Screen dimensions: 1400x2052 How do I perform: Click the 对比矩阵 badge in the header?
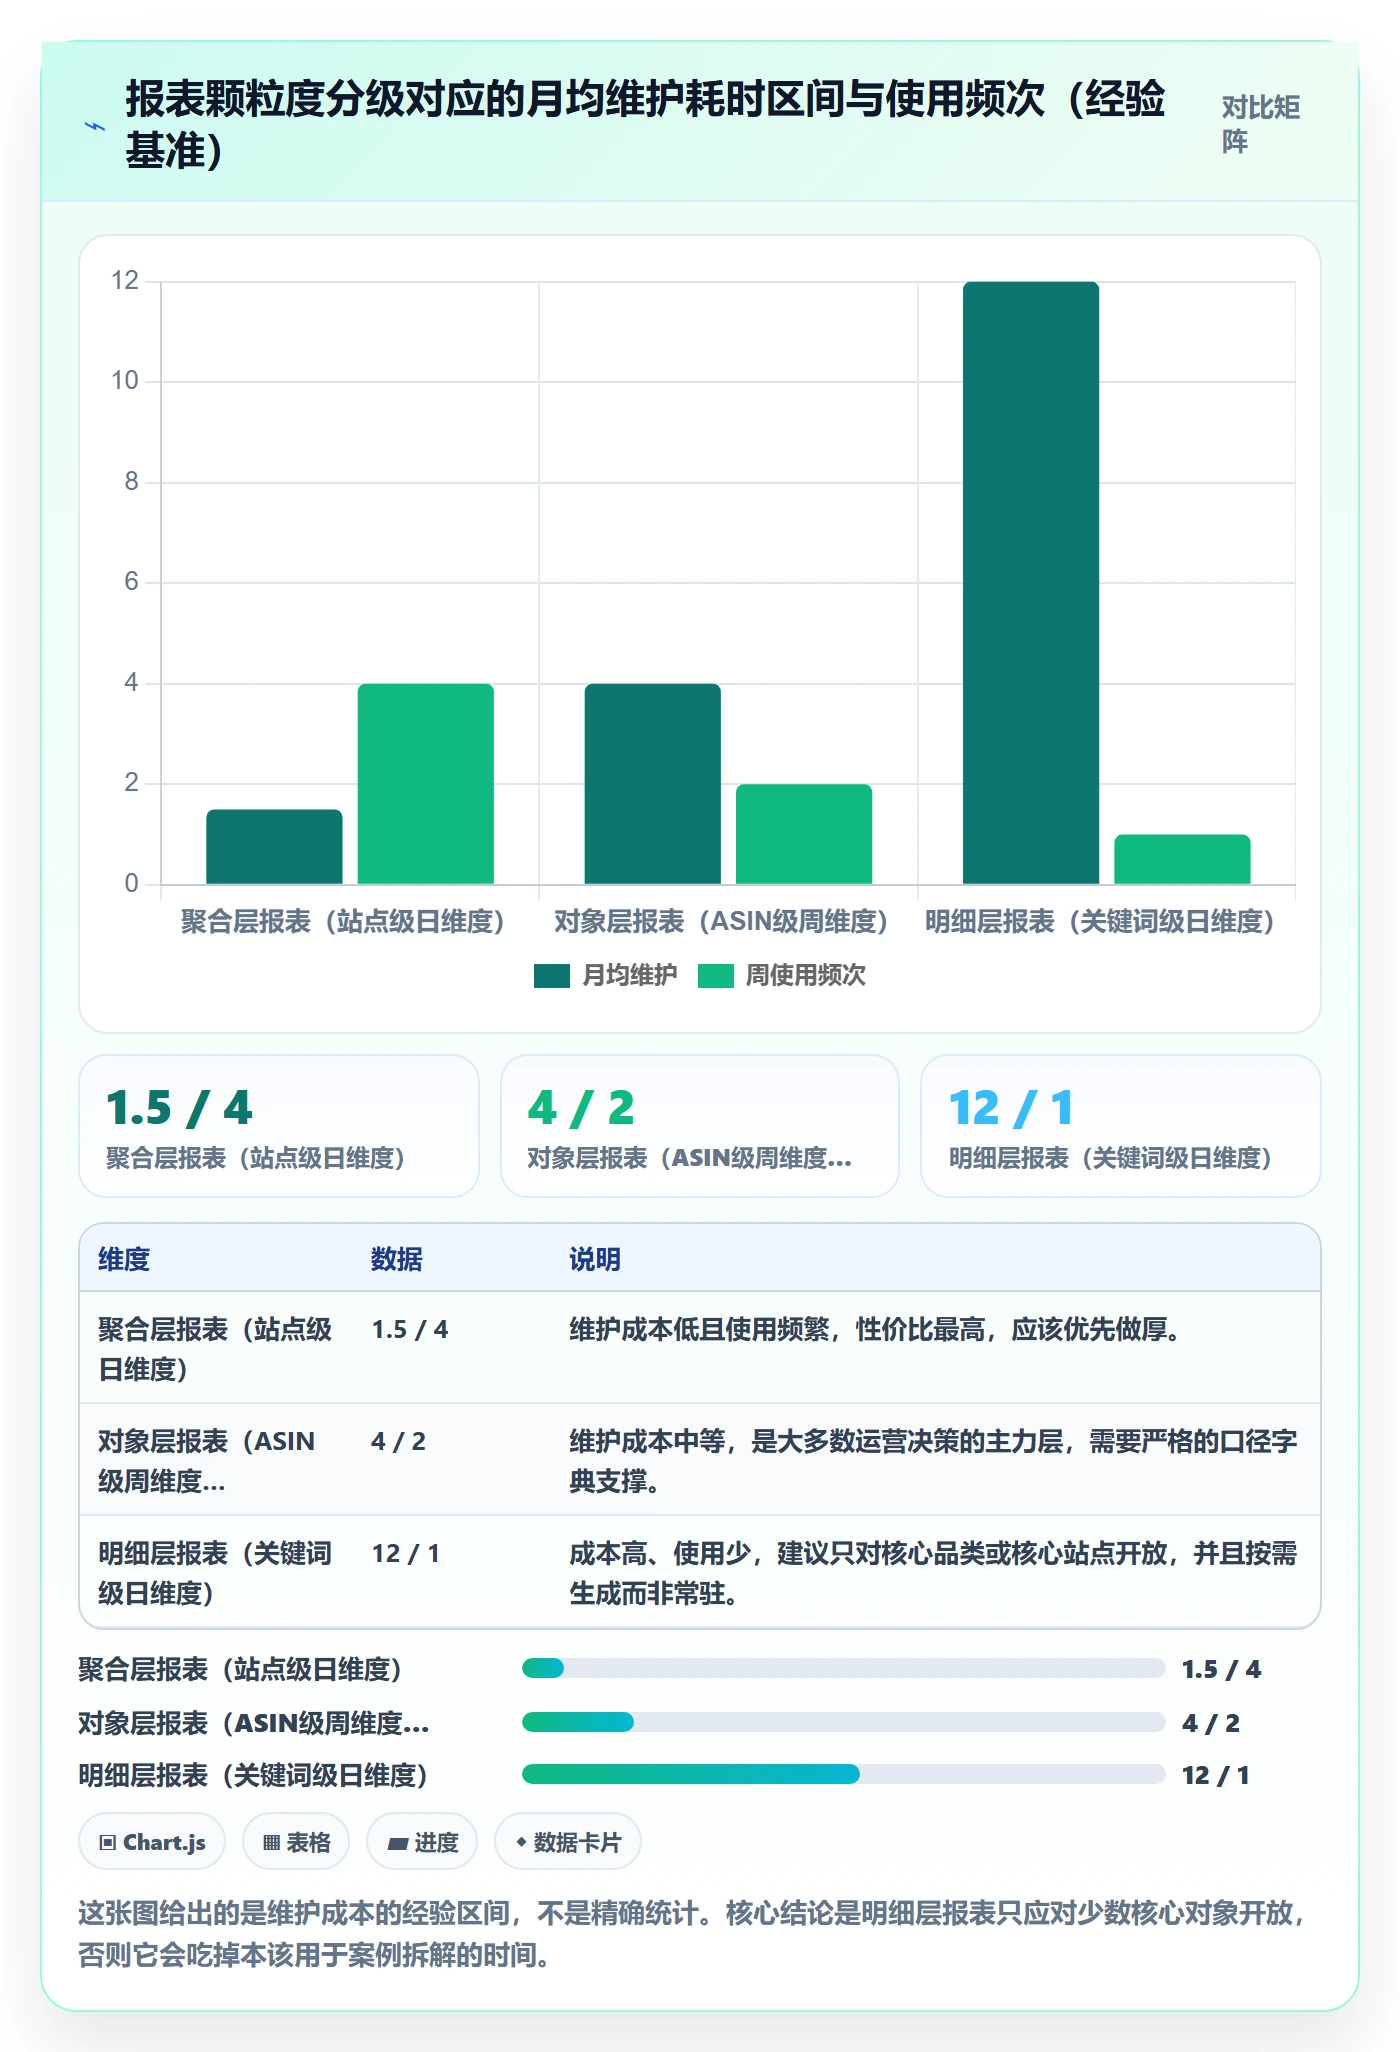click(1261, 124)
